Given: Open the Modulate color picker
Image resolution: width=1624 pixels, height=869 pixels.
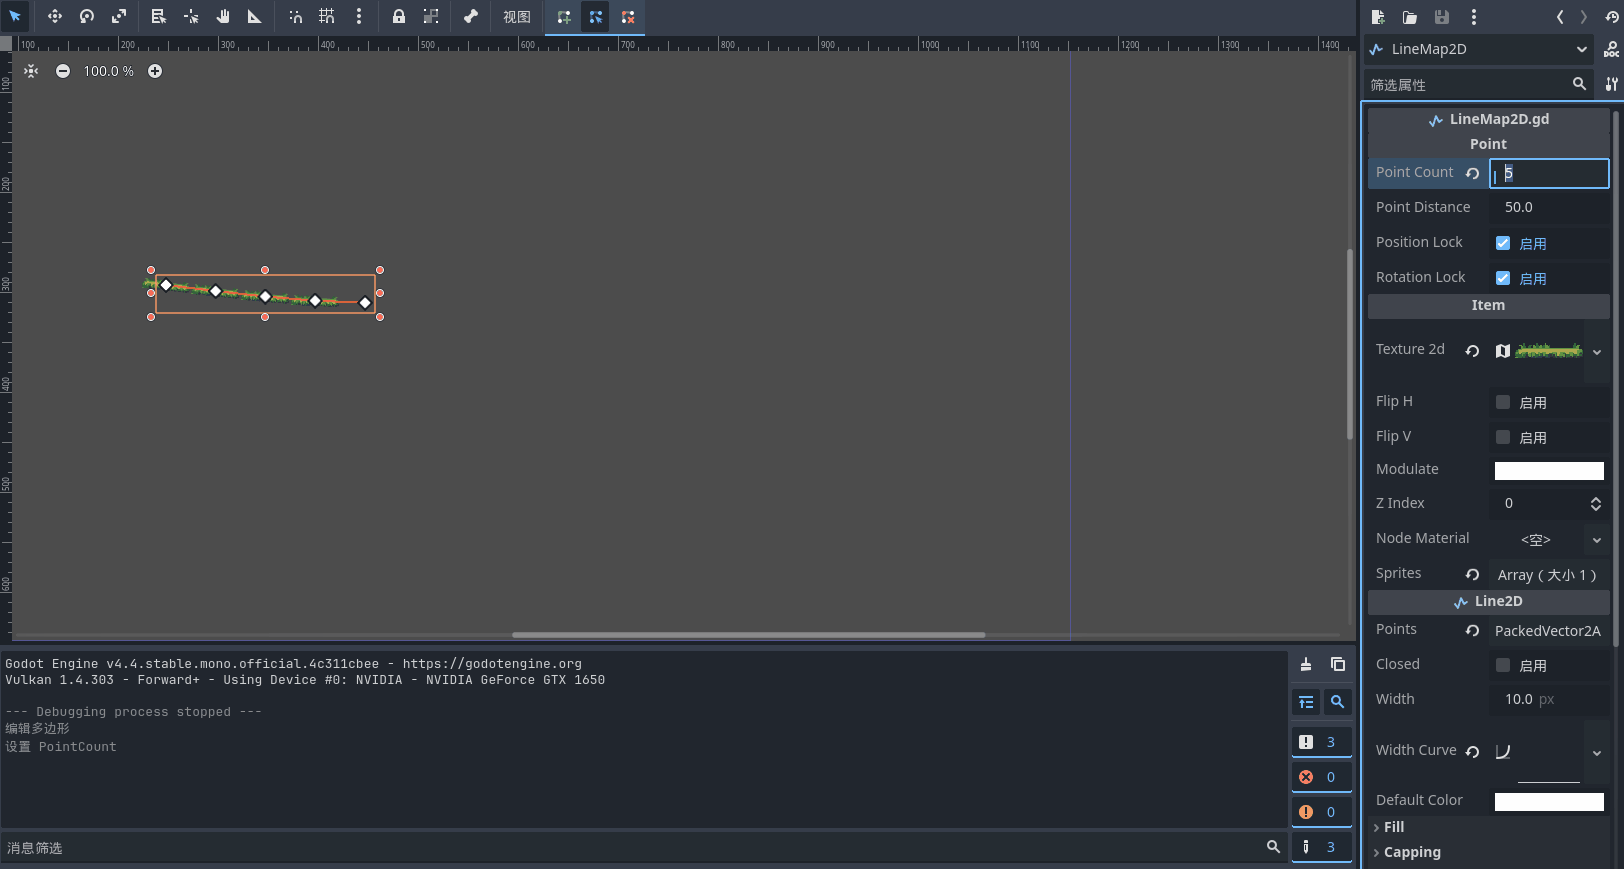Looking at the screenshot, I should pyautogui.click(x=1548, y=470).
